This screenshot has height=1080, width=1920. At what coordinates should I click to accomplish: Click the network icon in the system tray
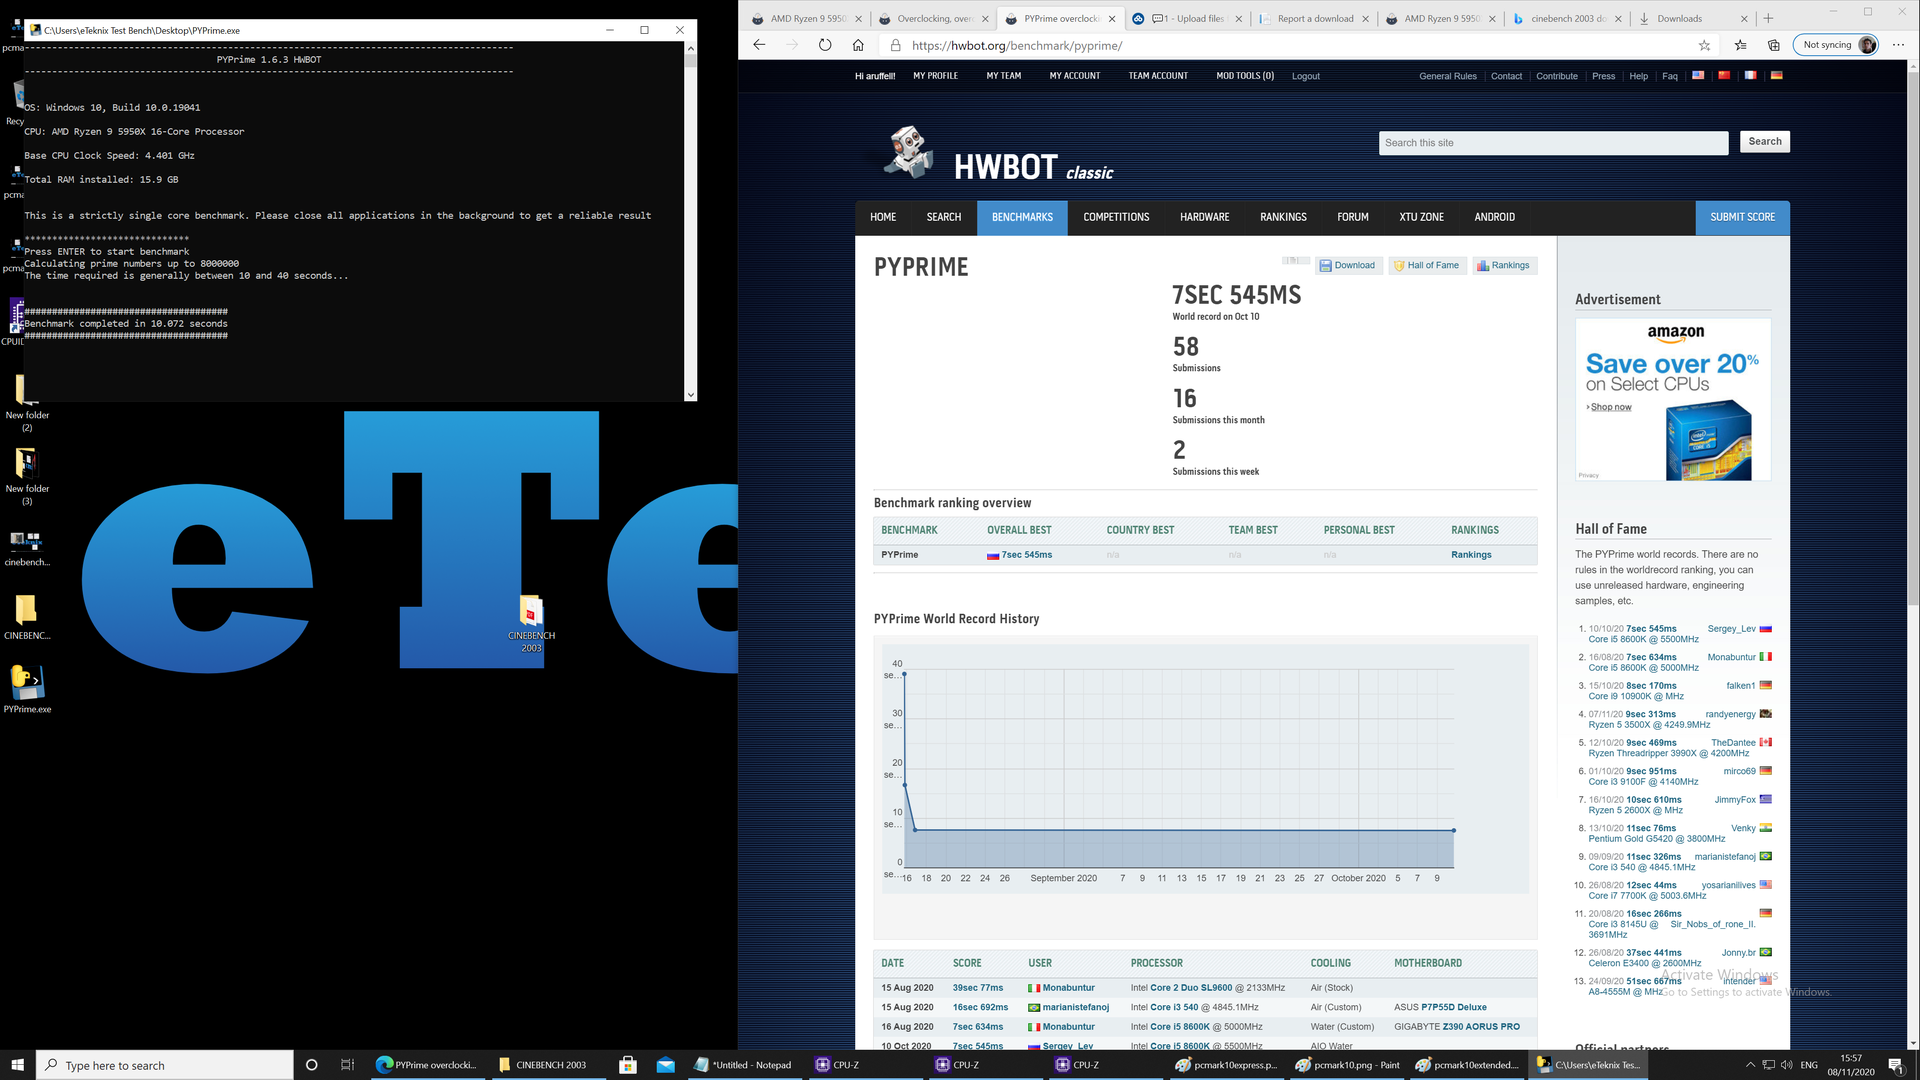1768,1065
